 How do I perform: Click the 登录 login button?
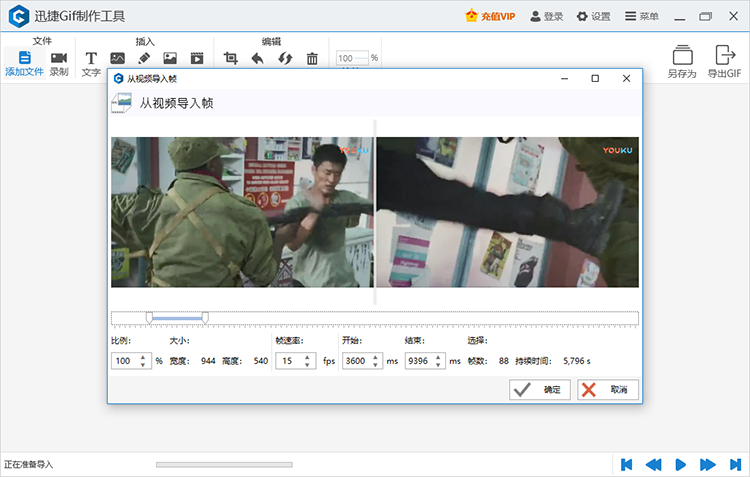(547, 16)
